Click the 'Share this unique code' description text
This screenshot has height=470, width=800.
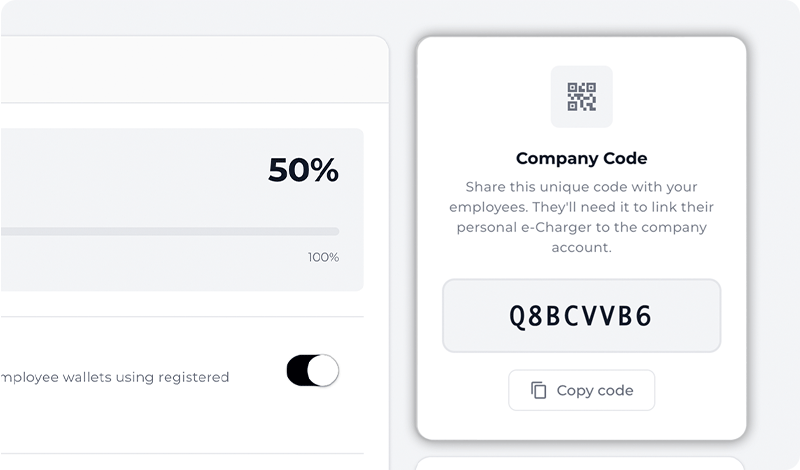point(581,187)
